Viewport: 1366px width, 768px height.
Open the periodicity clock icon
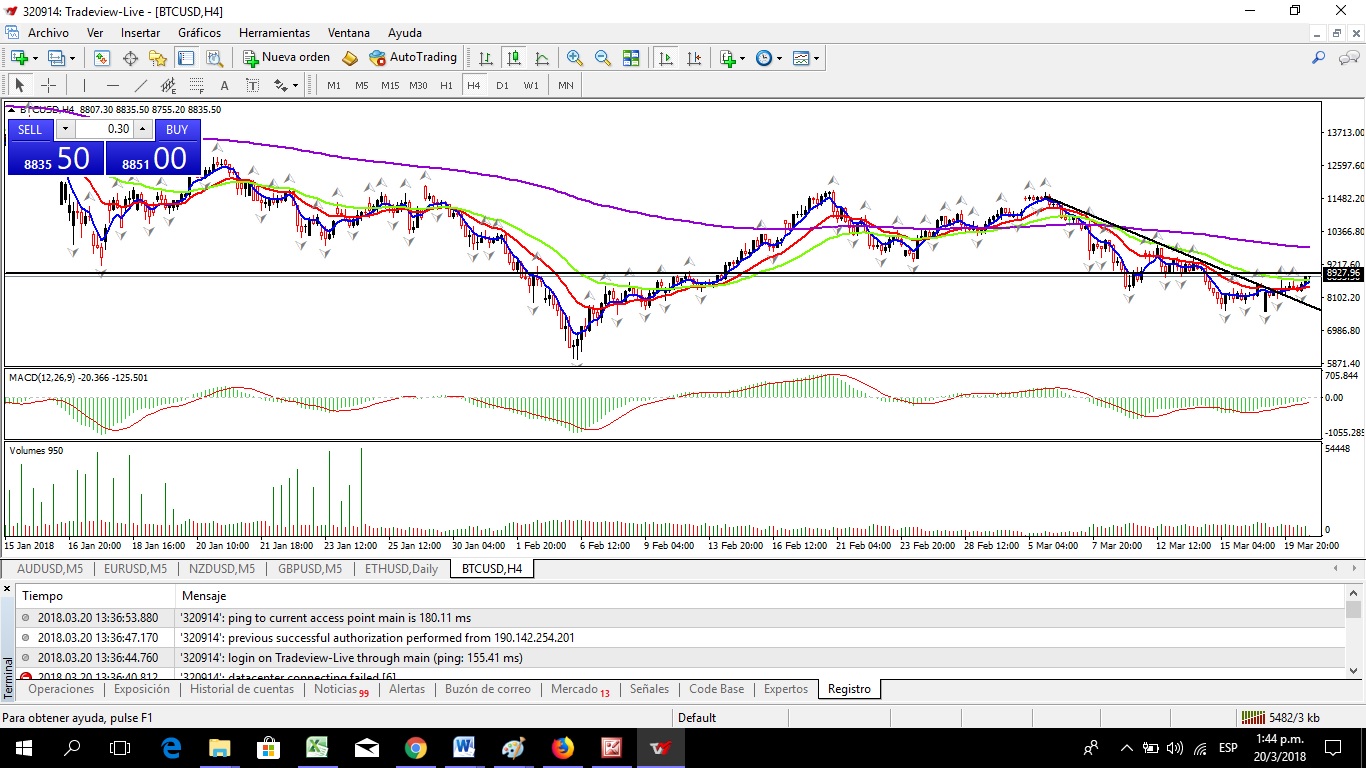(764, 58)
